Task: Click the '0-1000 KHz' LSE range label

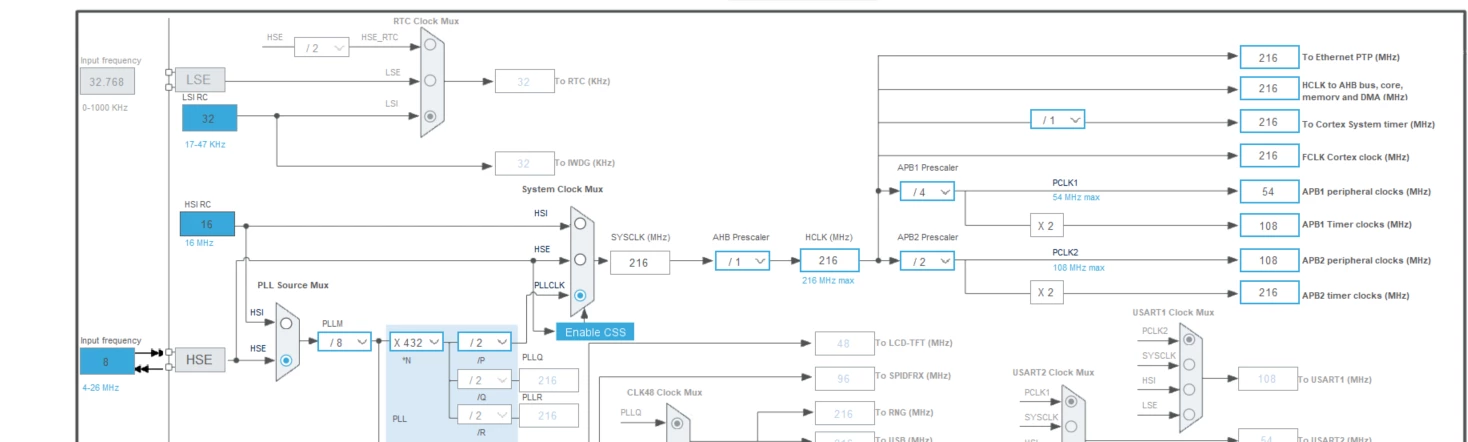Action: click(105, 107)
